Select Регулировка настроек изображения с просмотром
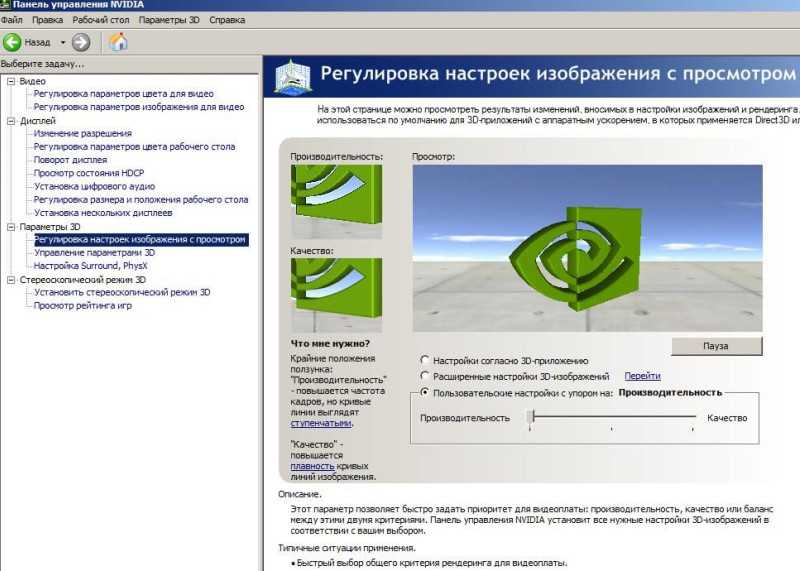 click(141, 240)
